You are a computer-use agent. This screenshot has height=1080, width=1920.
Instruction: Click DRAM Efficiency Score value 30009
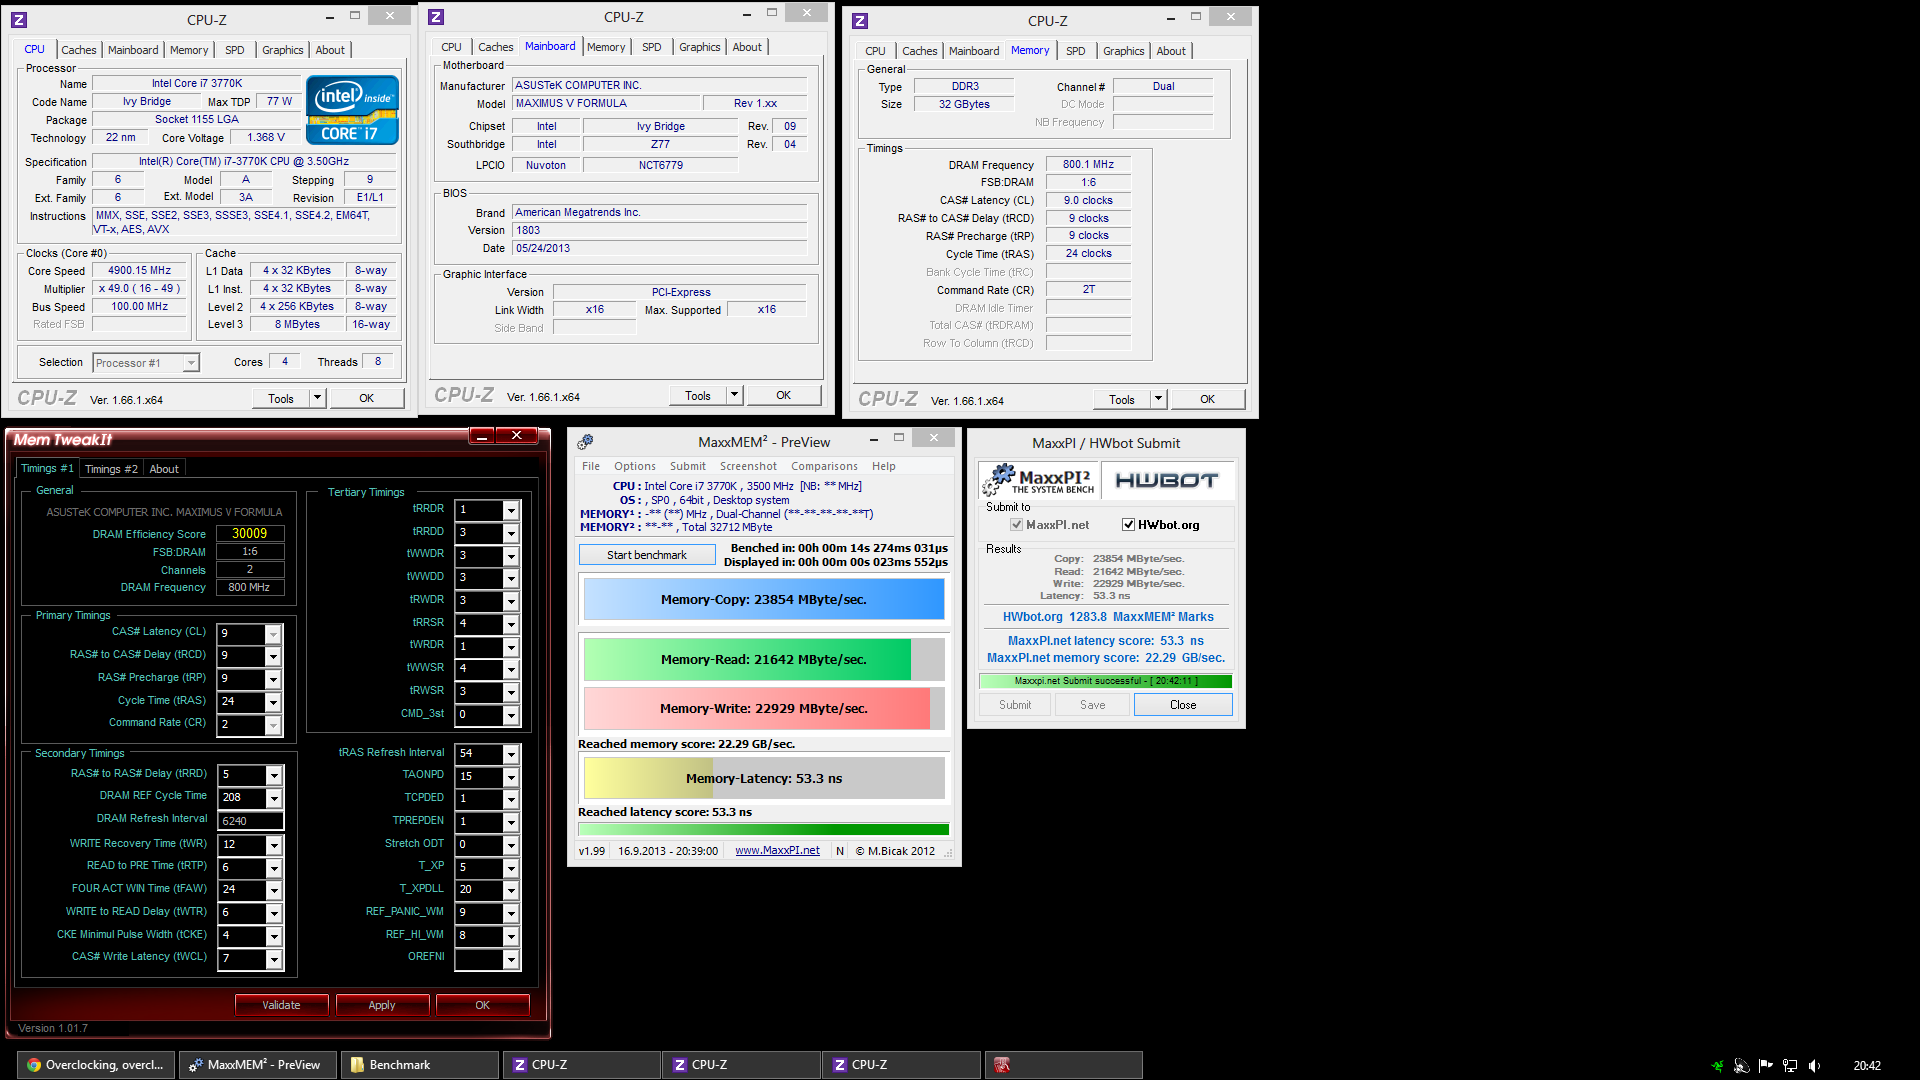coord(250,534)
